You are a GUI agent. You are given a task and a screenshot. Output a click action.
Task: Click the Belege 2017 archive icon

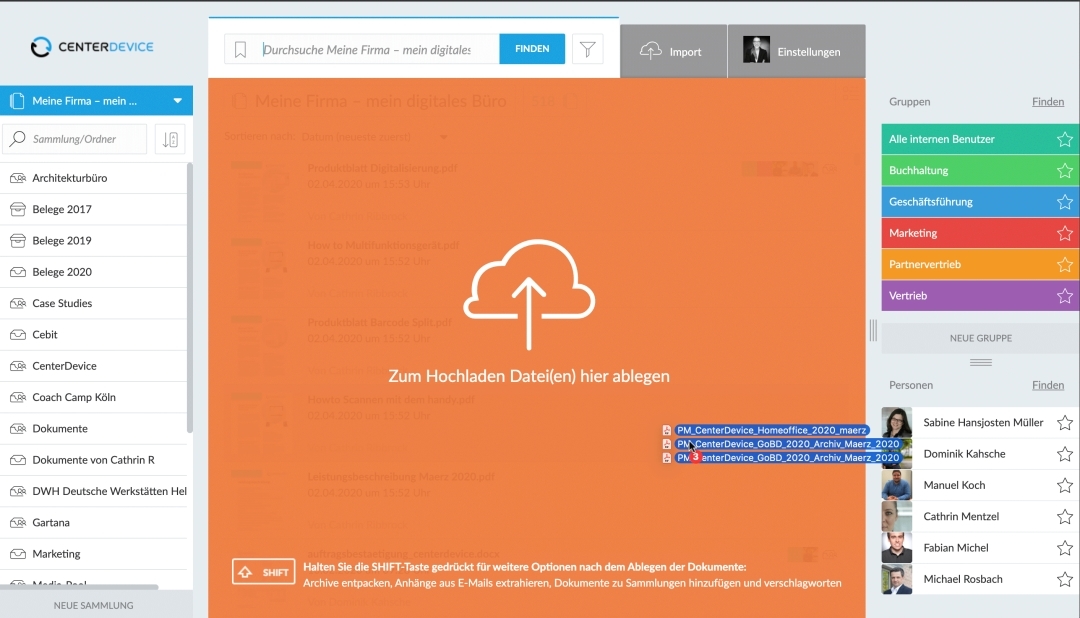coord(18,209)
